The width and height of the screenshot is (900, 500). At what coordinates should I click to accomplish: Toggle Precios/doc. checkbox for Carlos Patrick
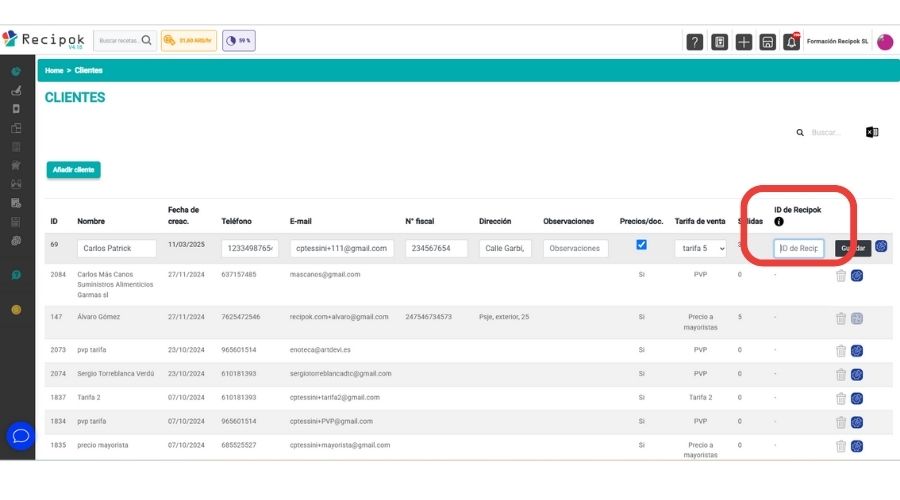[641, 245]
